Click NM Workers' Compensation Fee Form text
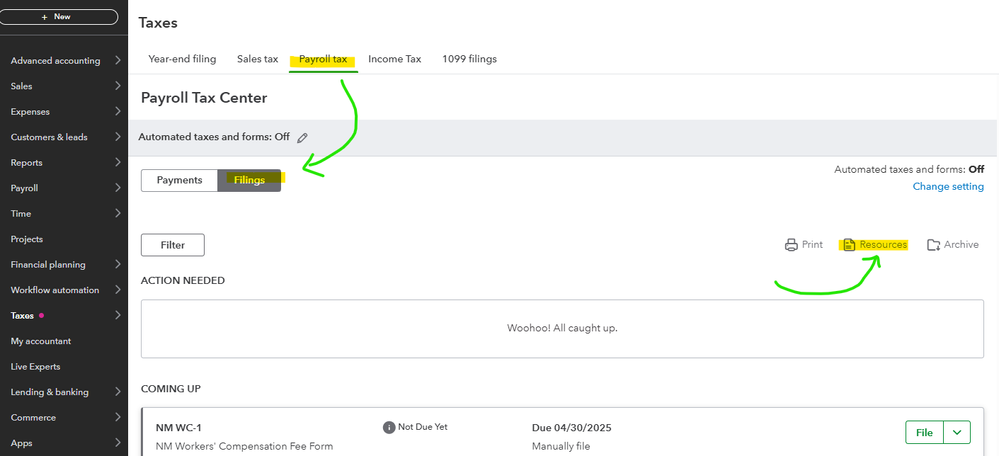 pyautogui.click(x=244, y=446)
